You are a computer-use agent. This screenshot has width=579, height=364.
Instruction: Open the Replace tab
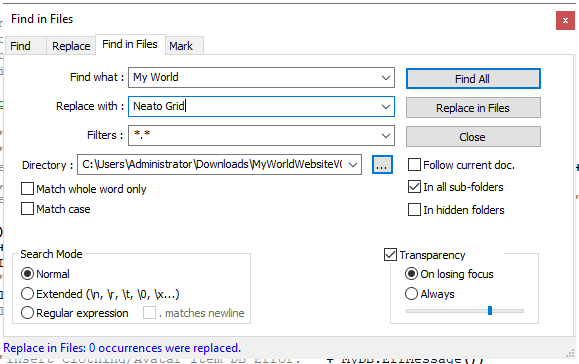click(x=71, y=46)
